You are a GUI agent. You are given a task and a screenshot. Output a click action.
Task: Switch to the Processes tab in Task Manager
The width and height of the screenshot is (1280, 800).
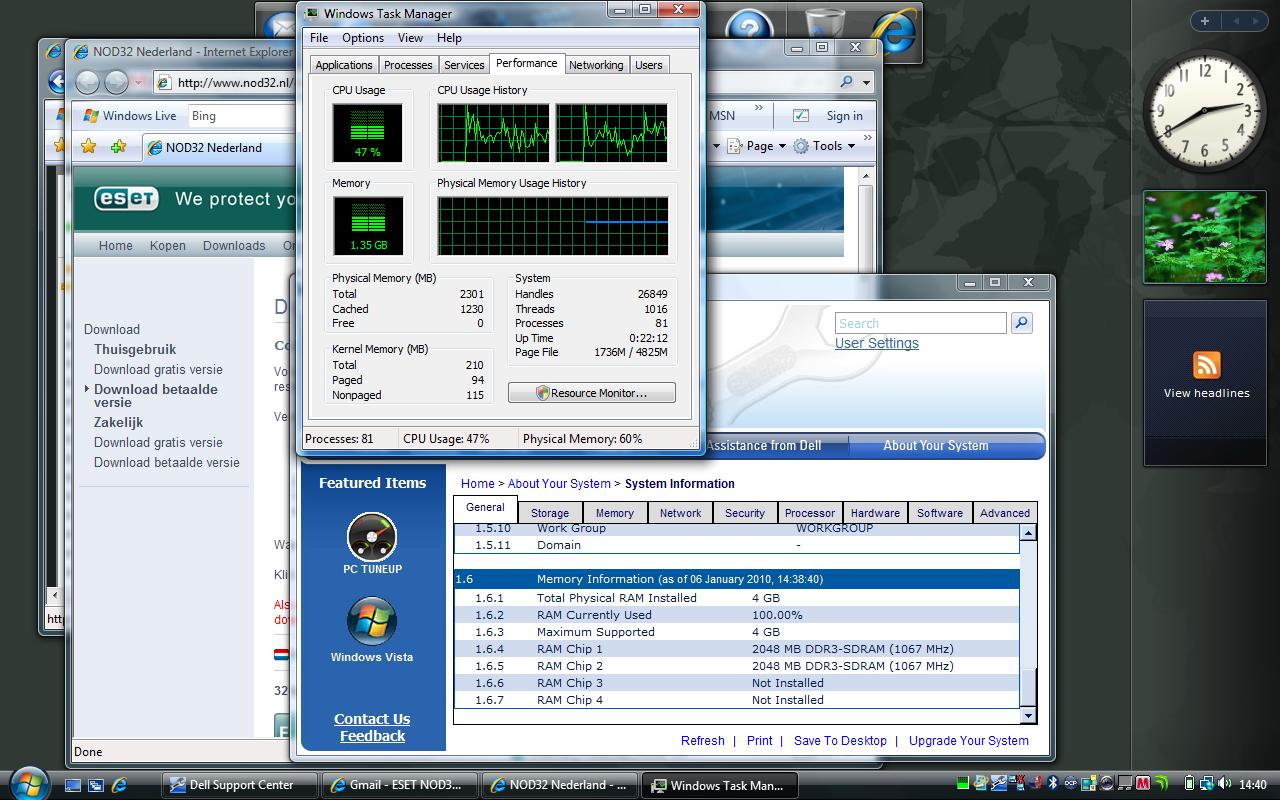(x=408, y=65)
